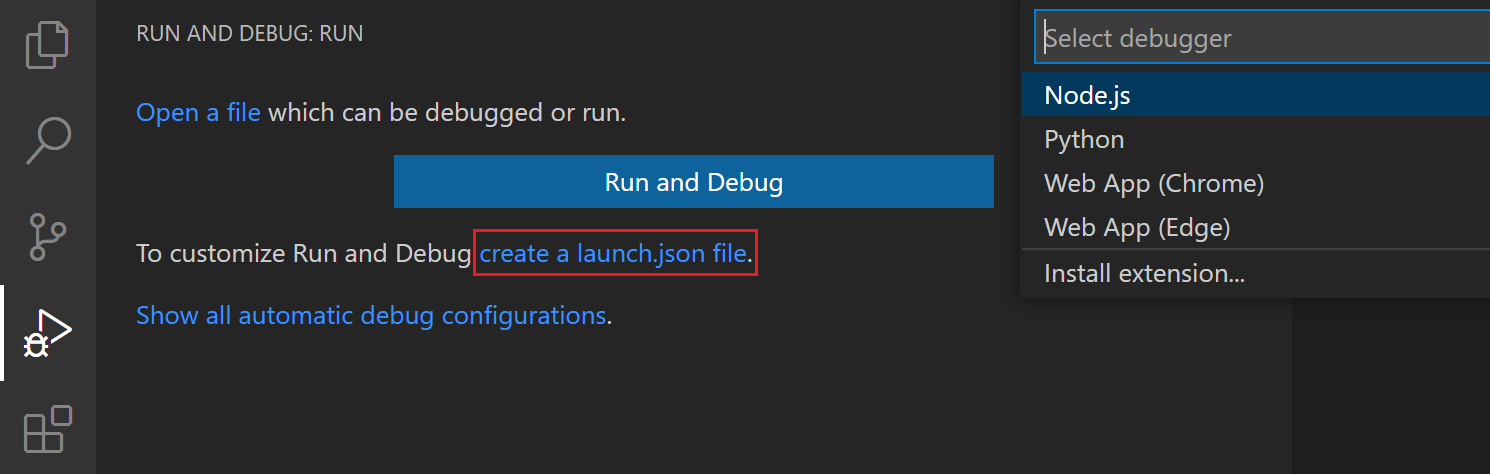The width and height of the screenshot is (1490, 474).
Task: Show all automatic debug configurations
Action: click(371, 316)
